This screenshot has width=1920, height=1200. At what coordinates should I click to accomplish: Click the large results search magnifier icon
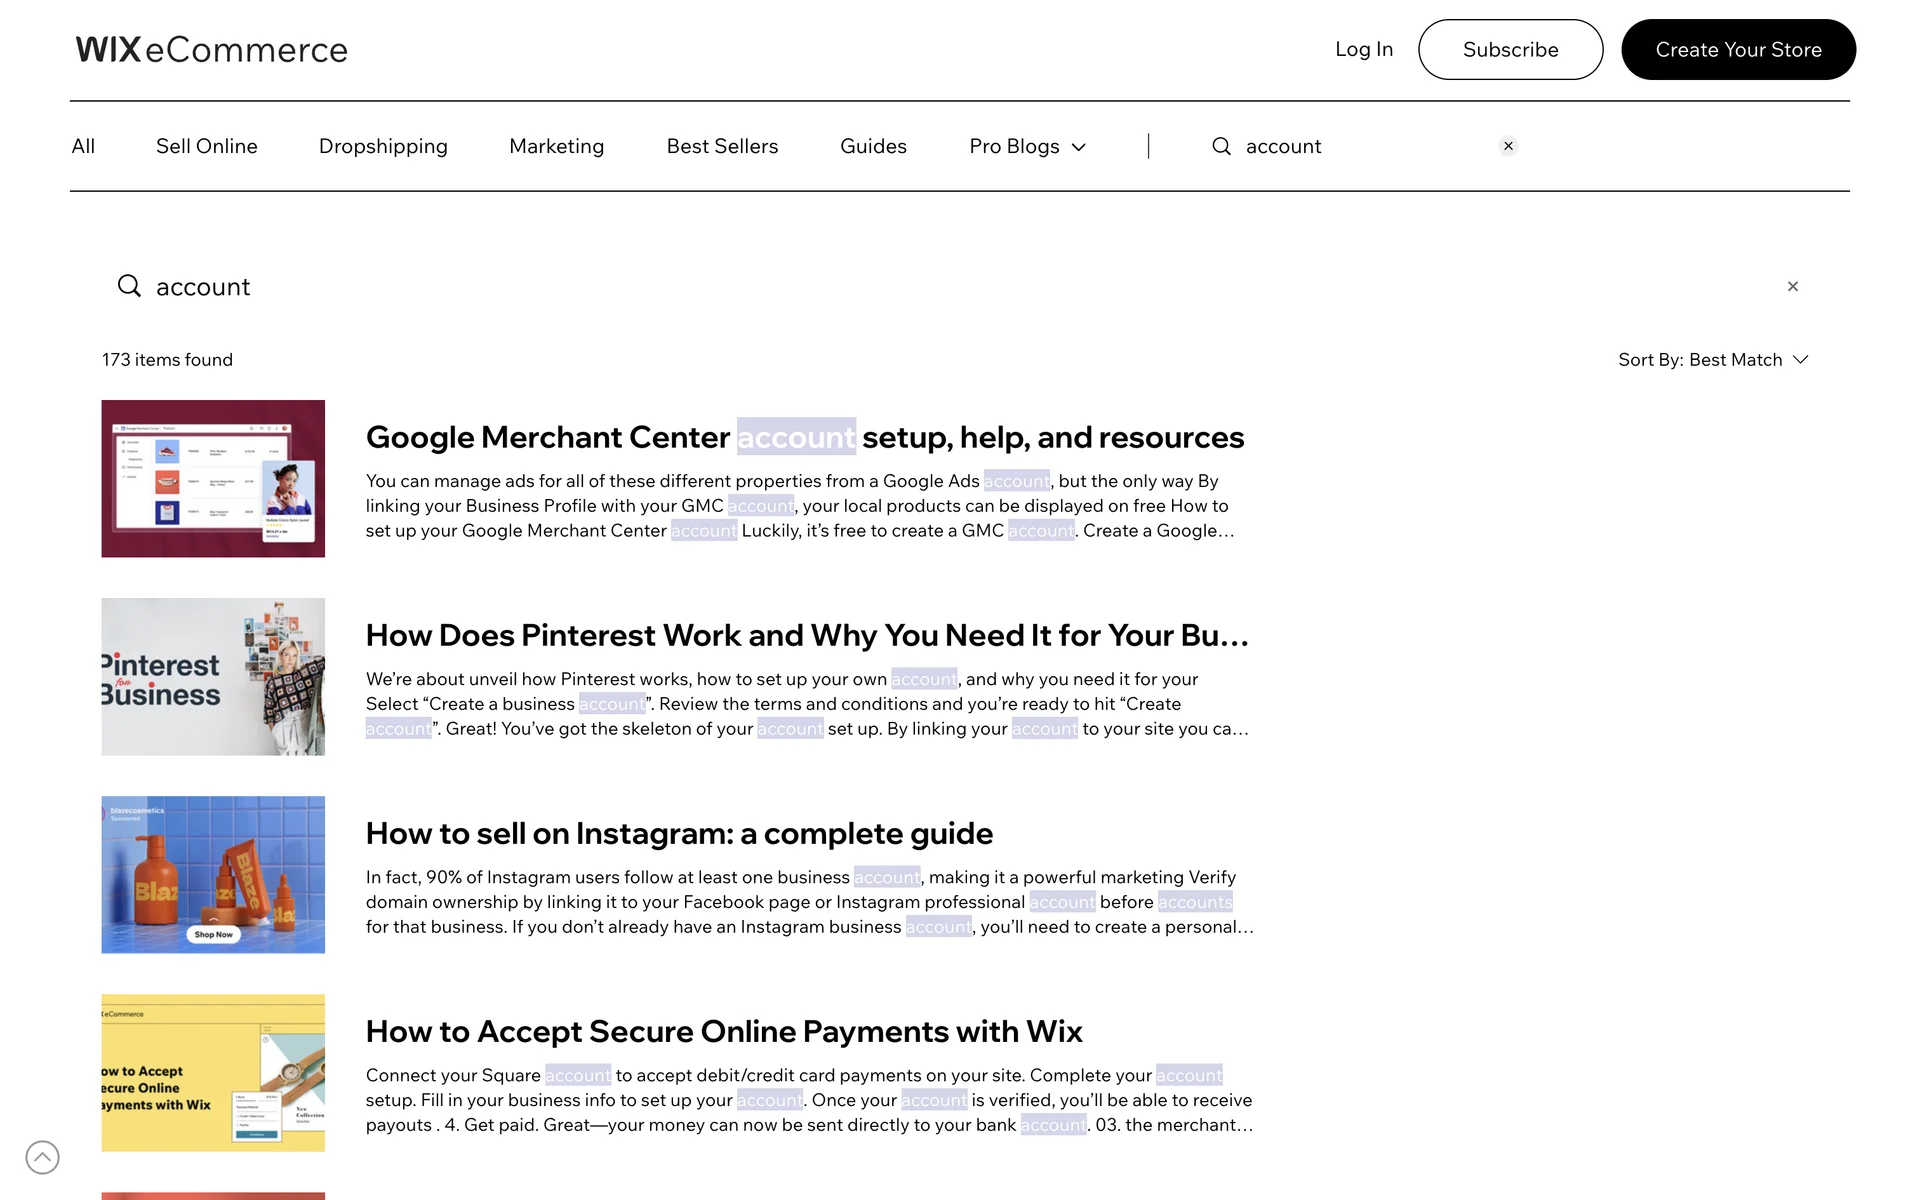[129, 287]
